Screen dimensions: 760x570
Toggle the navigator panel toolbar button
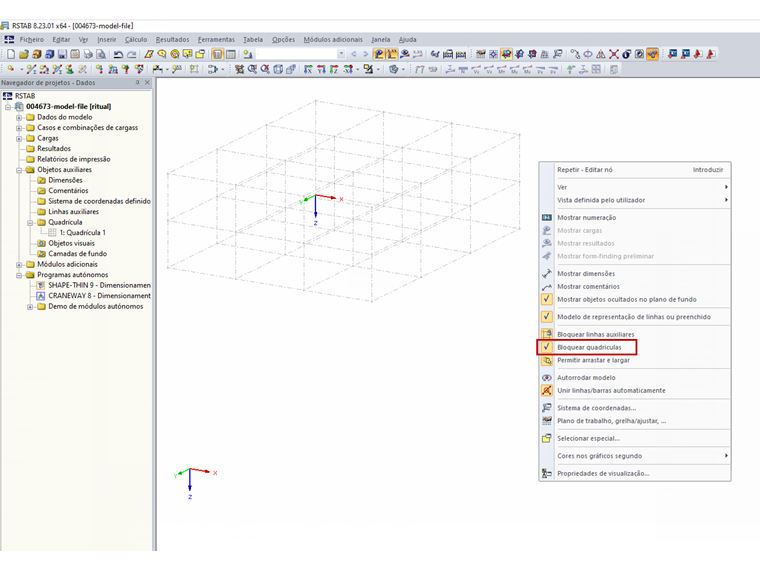[218, 54]
